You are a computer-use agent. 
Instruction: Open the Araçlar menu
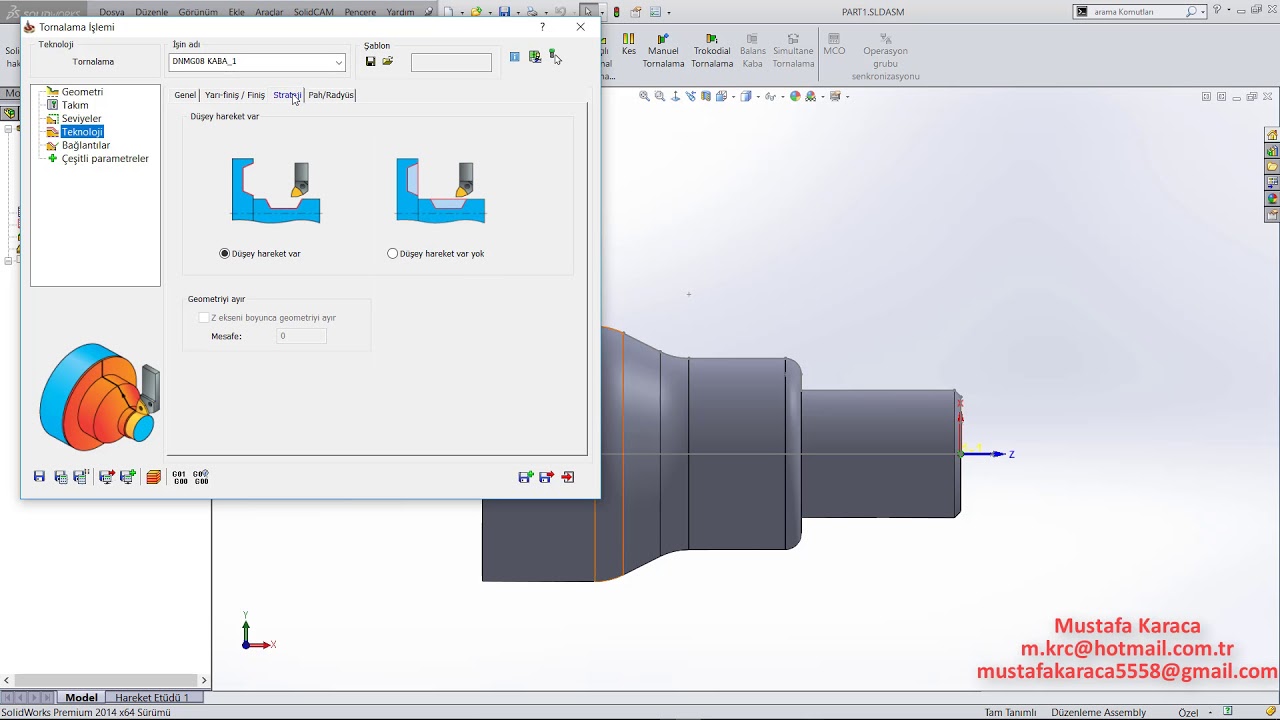(x=269, y=12)
